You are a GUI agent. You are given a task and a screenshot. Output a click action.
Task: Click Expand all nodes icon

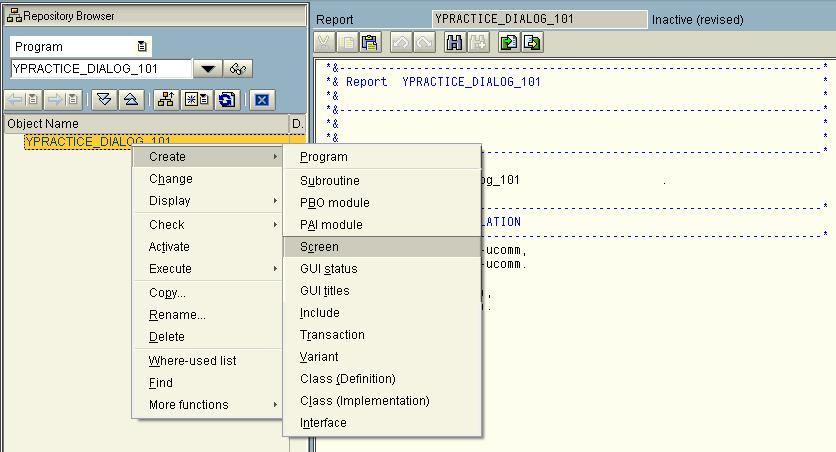pos(103,99)
